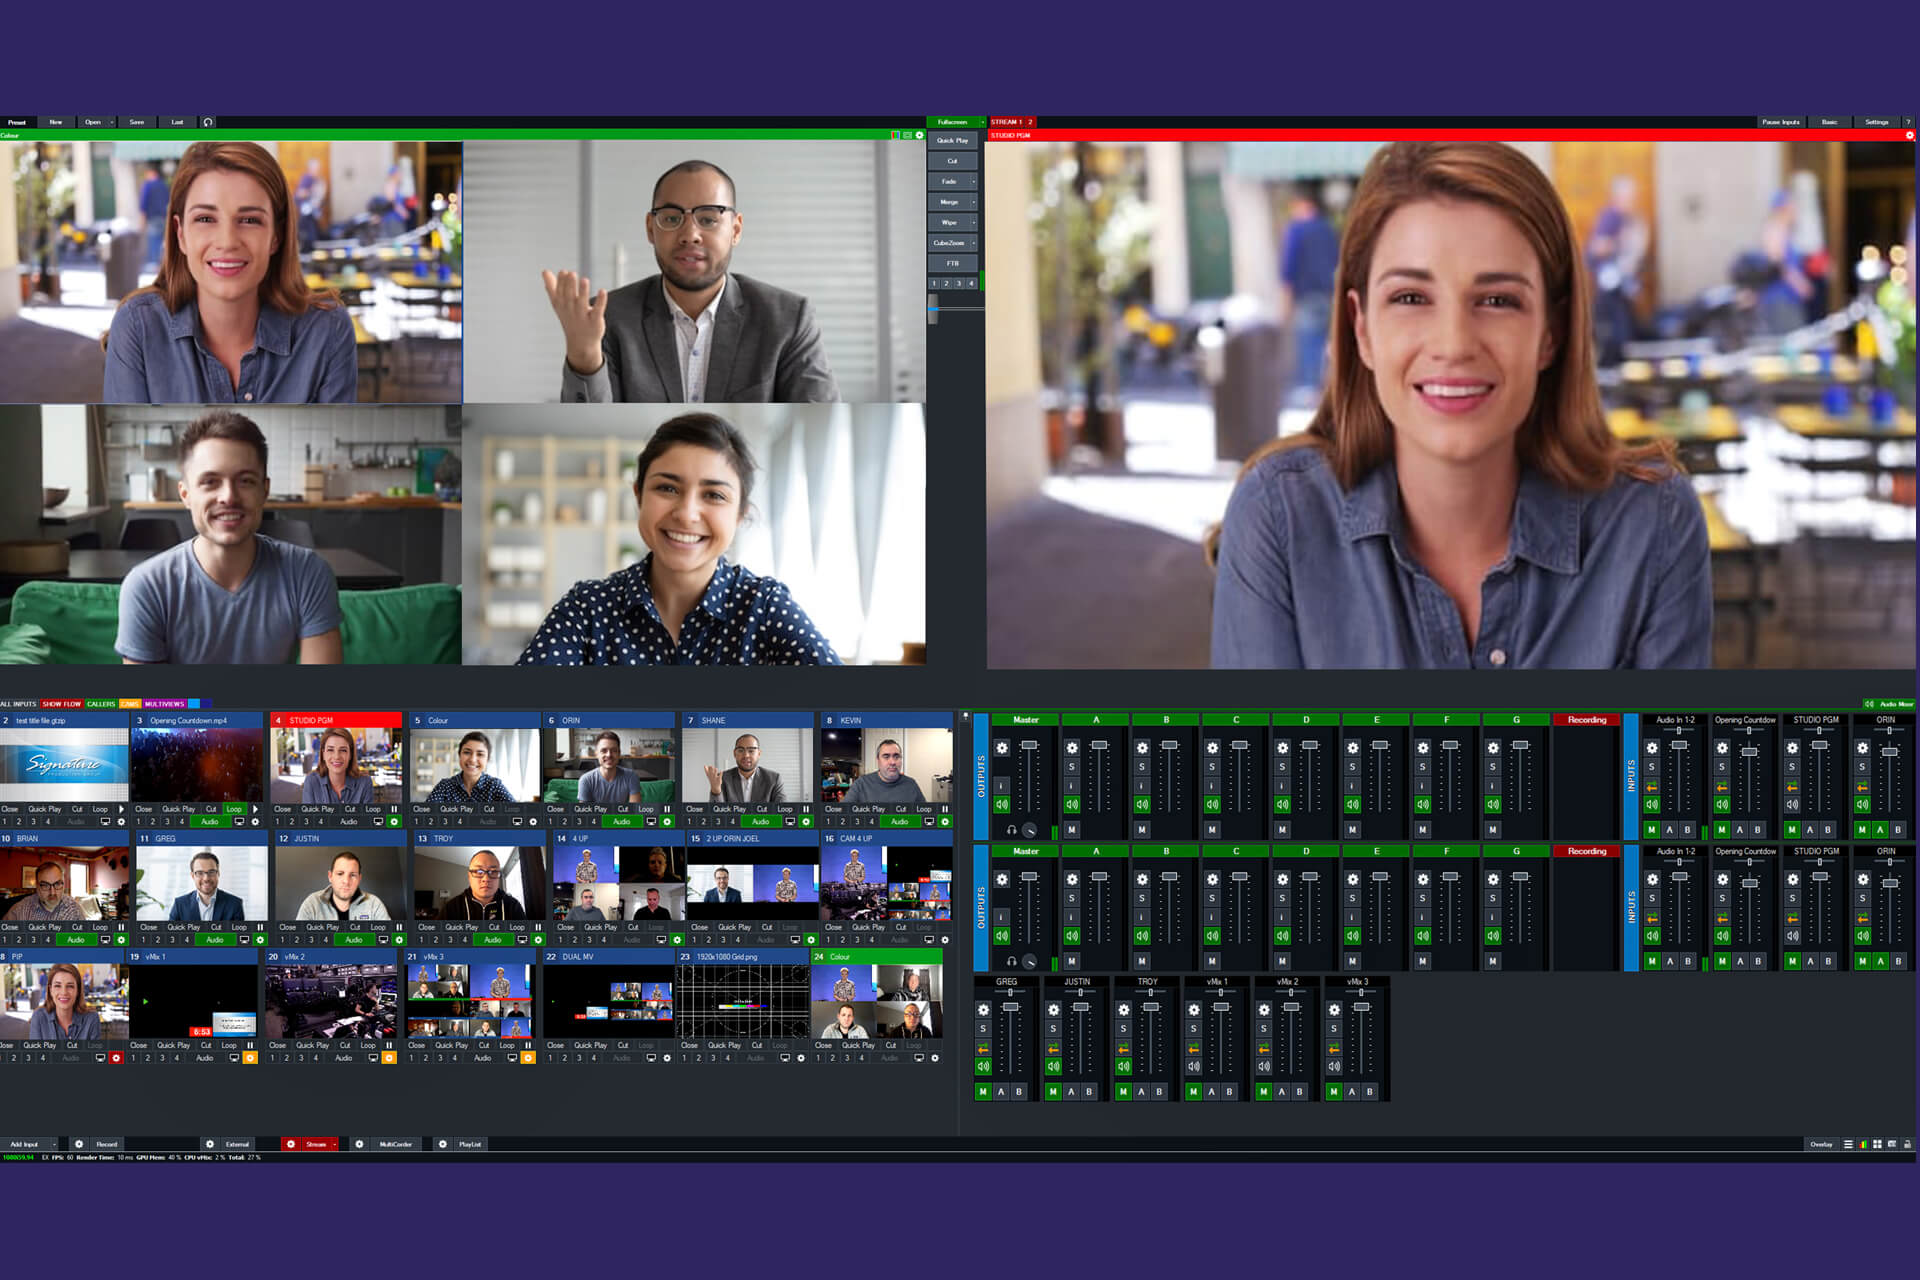Toggle the M bus on the vMix 2 mixer channel
The image size is (1920, 1280).
pyautogui.click(x=1263, y=1092)
